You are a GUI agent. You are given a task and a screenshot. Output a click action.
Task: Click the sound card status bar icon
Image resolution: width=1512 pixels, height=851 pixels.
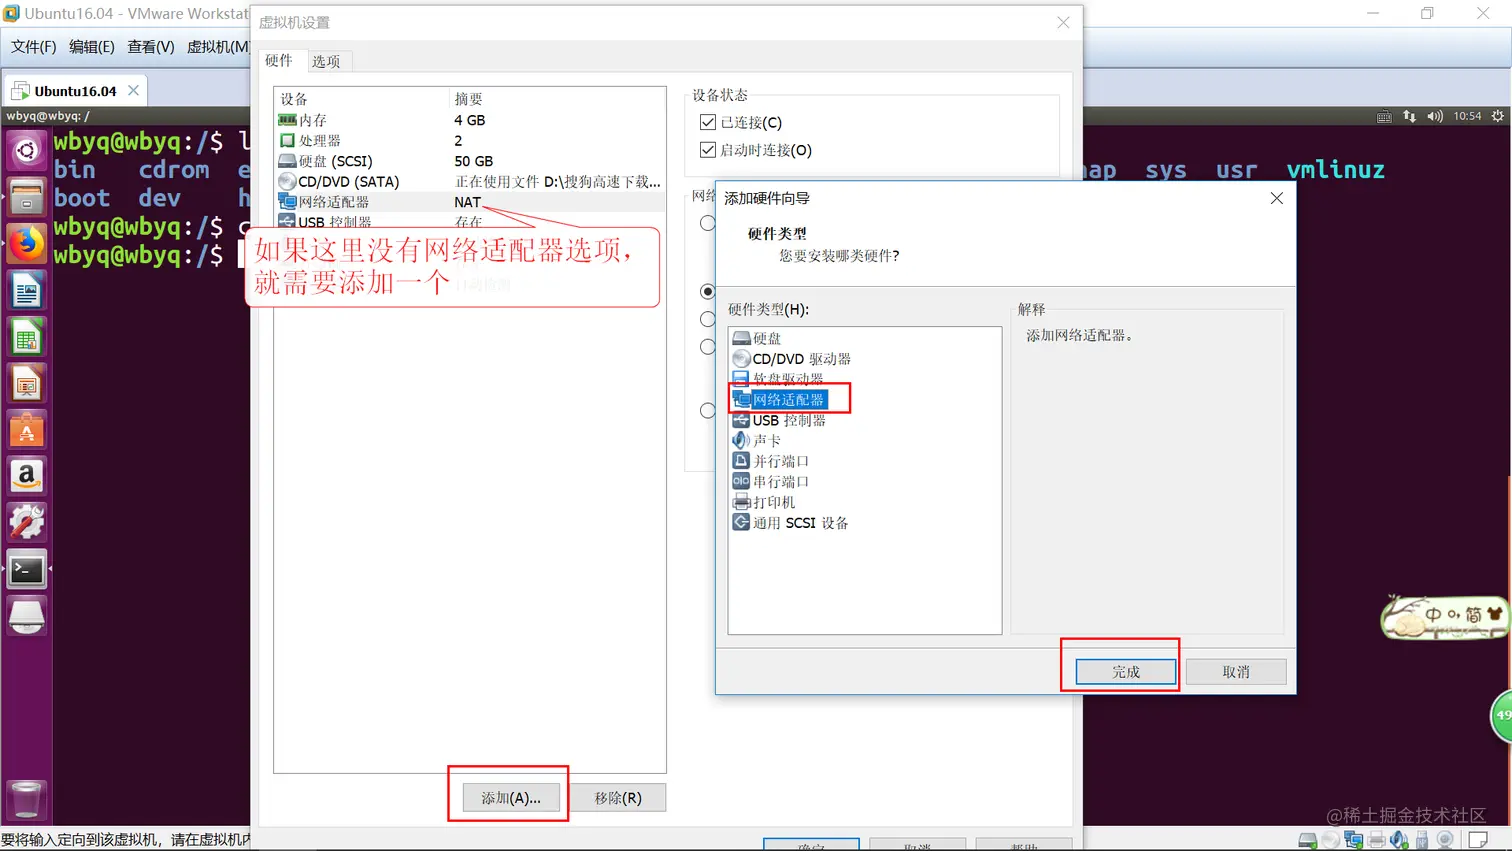tap(1399, 840)
